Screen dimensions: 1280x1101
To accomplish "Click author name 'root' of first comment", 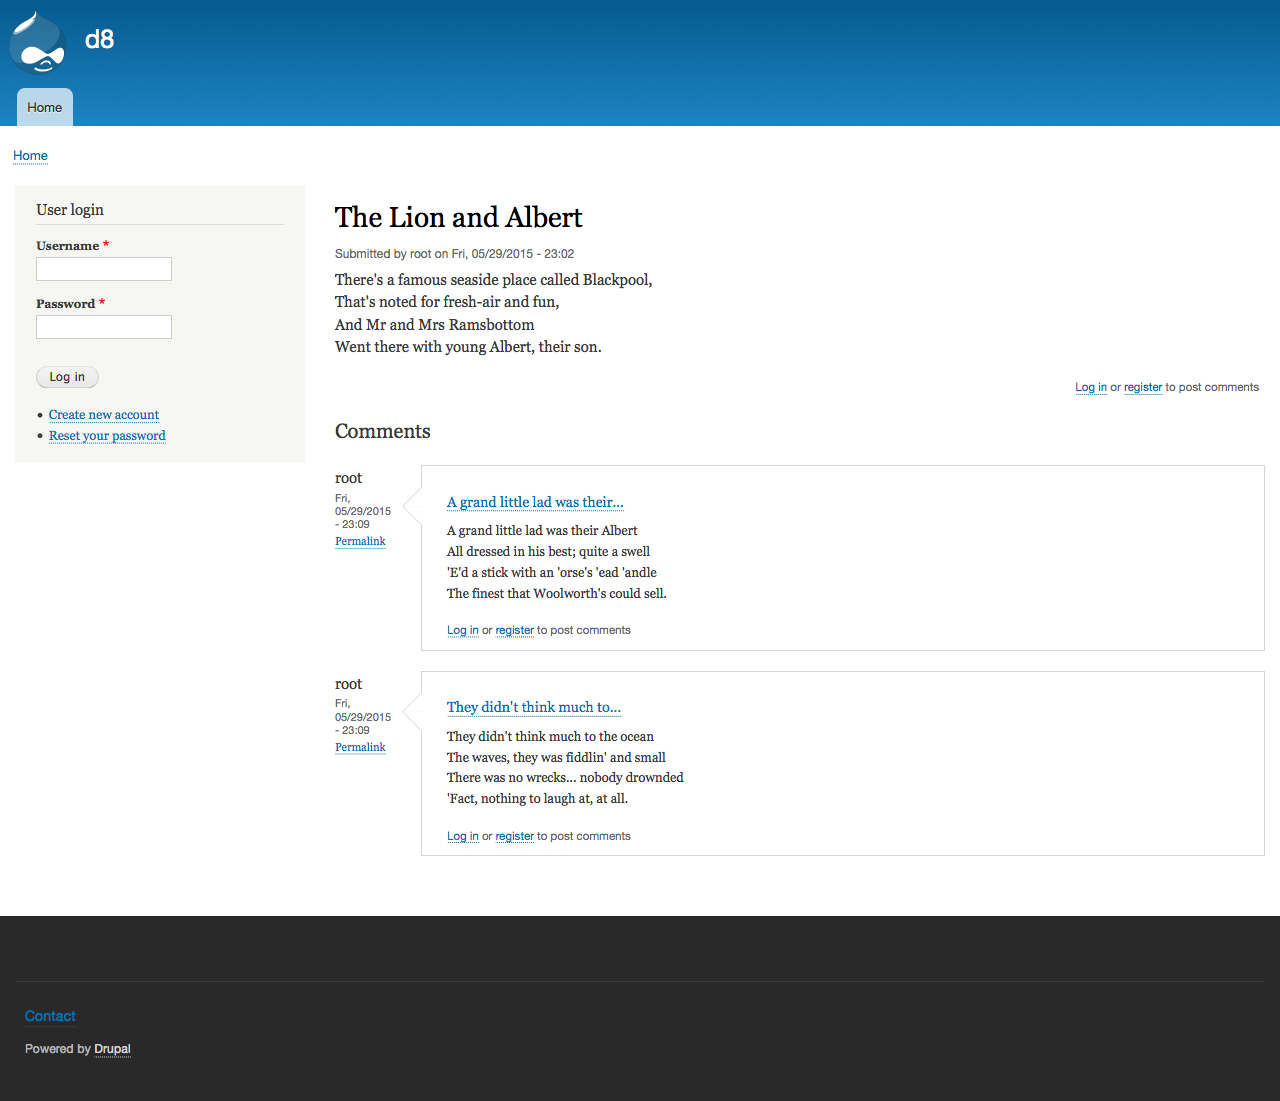I will (348, 478).
